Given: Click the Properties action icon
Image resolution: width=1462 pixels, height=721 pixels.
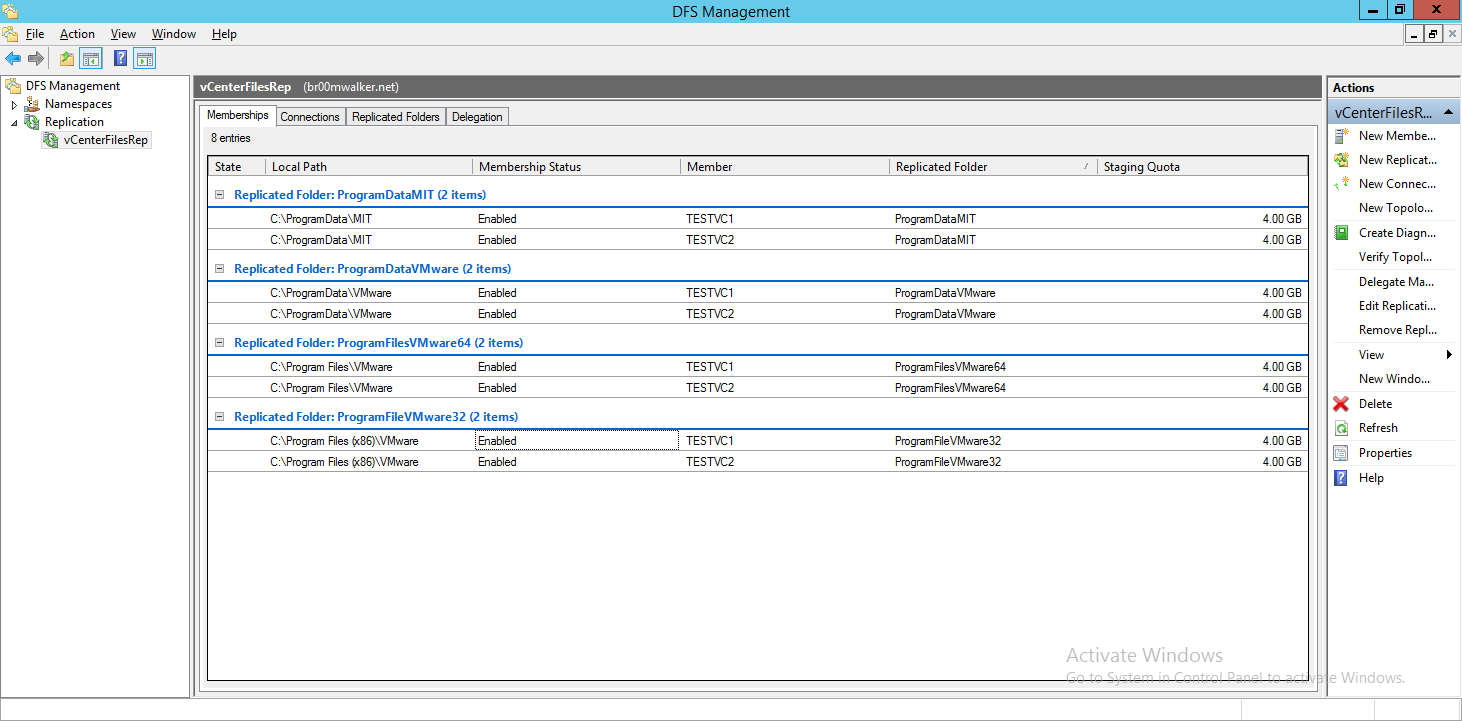Looking at the screenshot, I should (1341, 453).
